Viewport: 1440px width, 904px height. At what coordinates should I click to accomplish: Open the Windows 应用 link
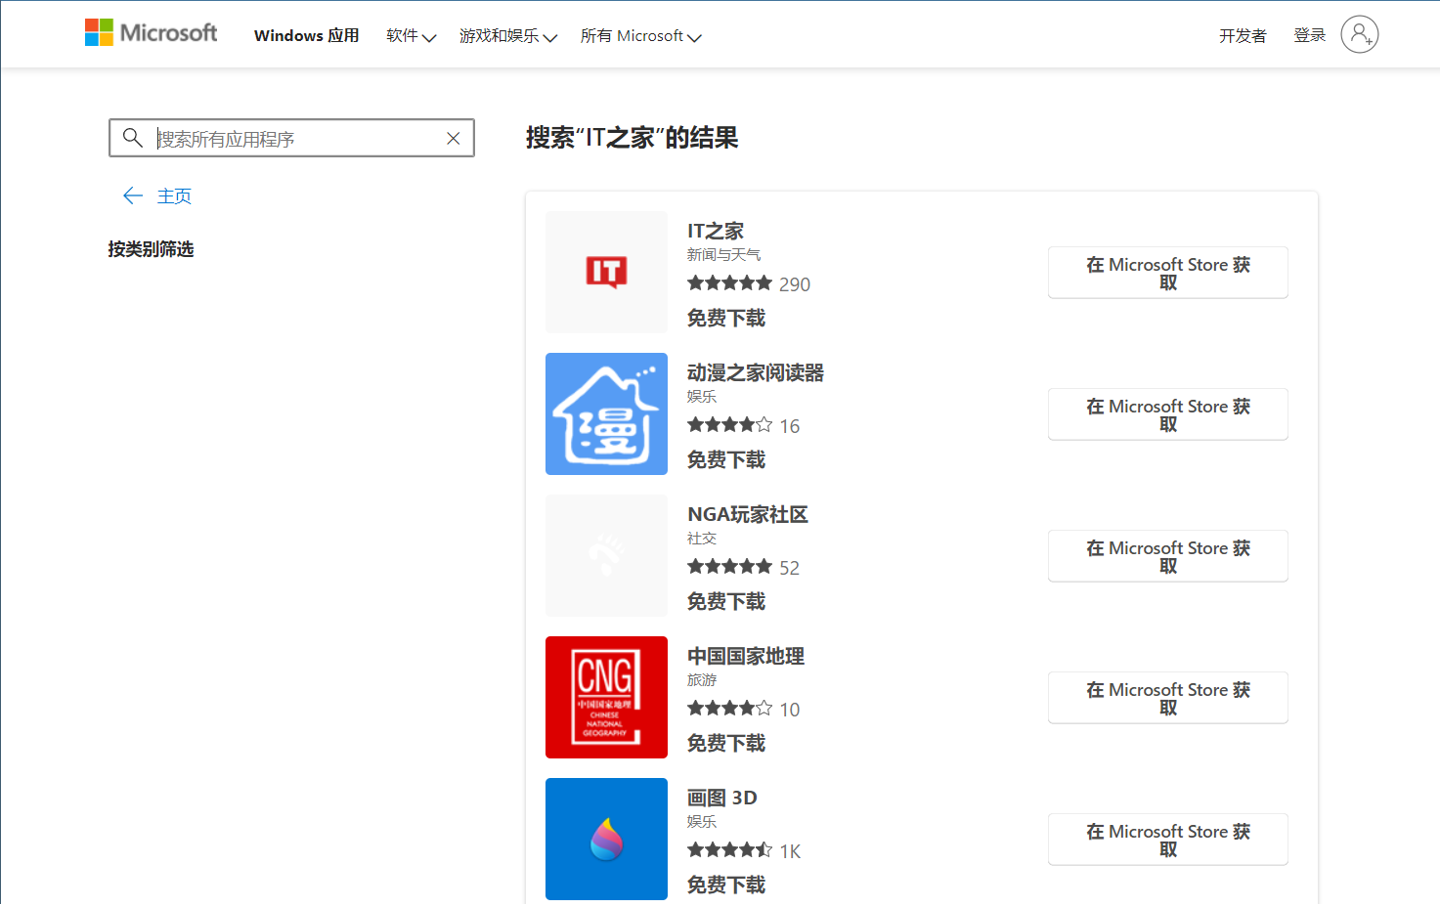tap(306, 36)
